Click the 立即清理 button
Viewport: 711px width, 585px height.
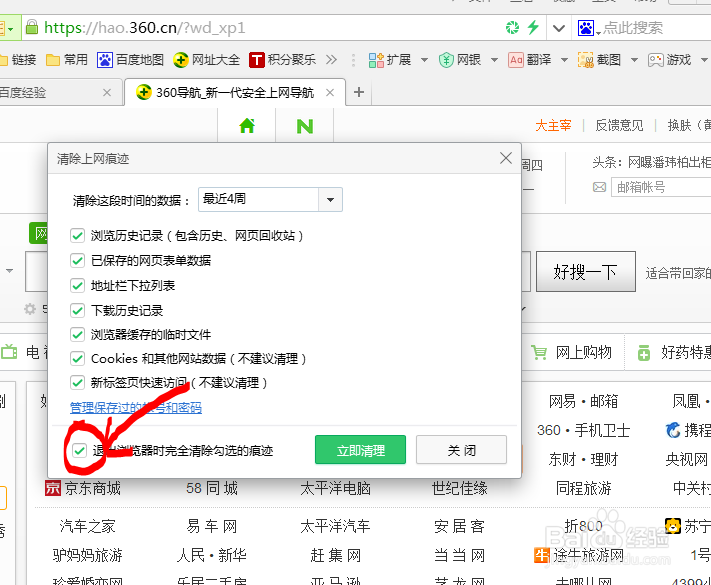point(360,450)
